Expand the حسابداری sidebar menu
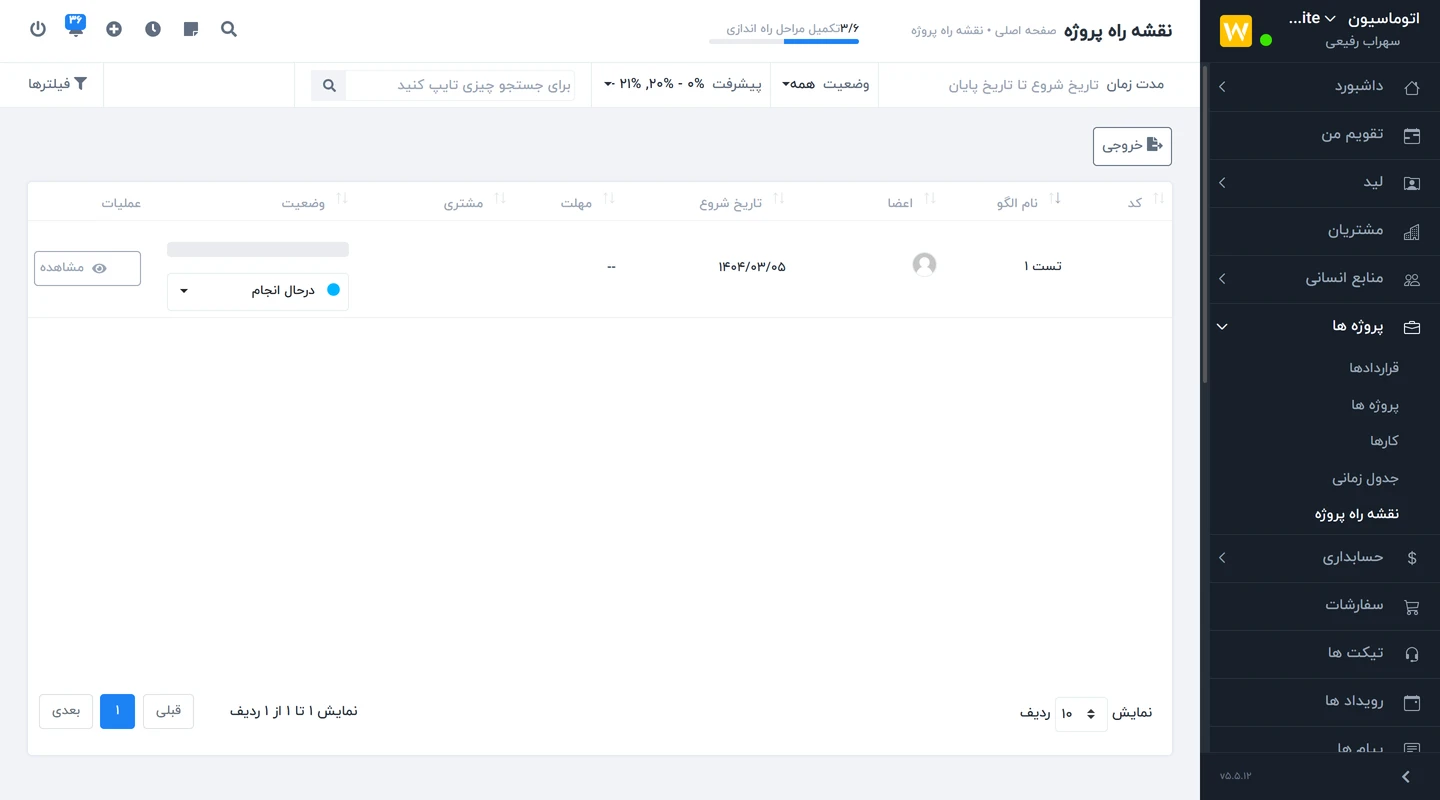1440x800 pixels. (x=1324, y=557)
